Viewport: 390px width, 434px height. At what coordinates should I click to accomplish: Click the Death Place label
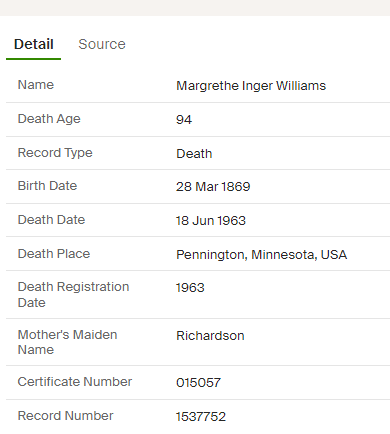coord(54,254)
